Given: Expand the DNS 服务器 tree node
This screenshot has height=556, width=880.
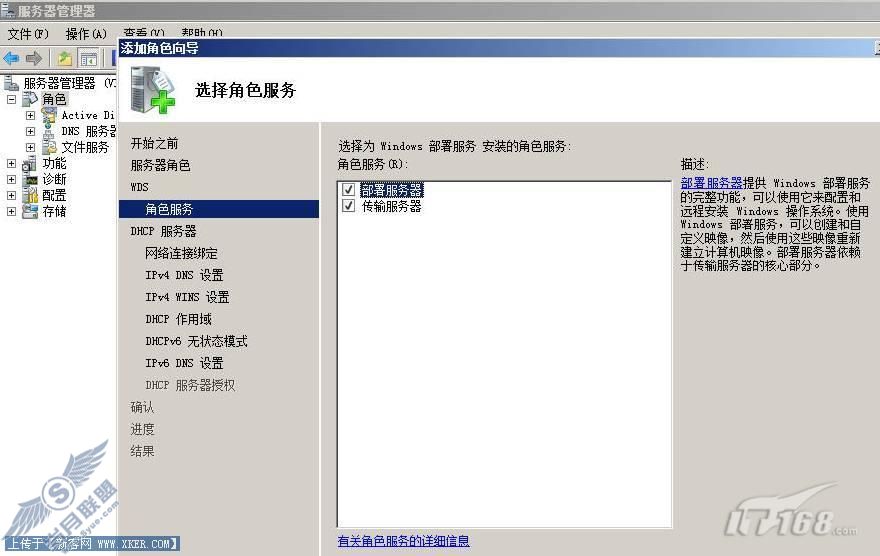Looking at the screenshot, I should tap(30, 131).
